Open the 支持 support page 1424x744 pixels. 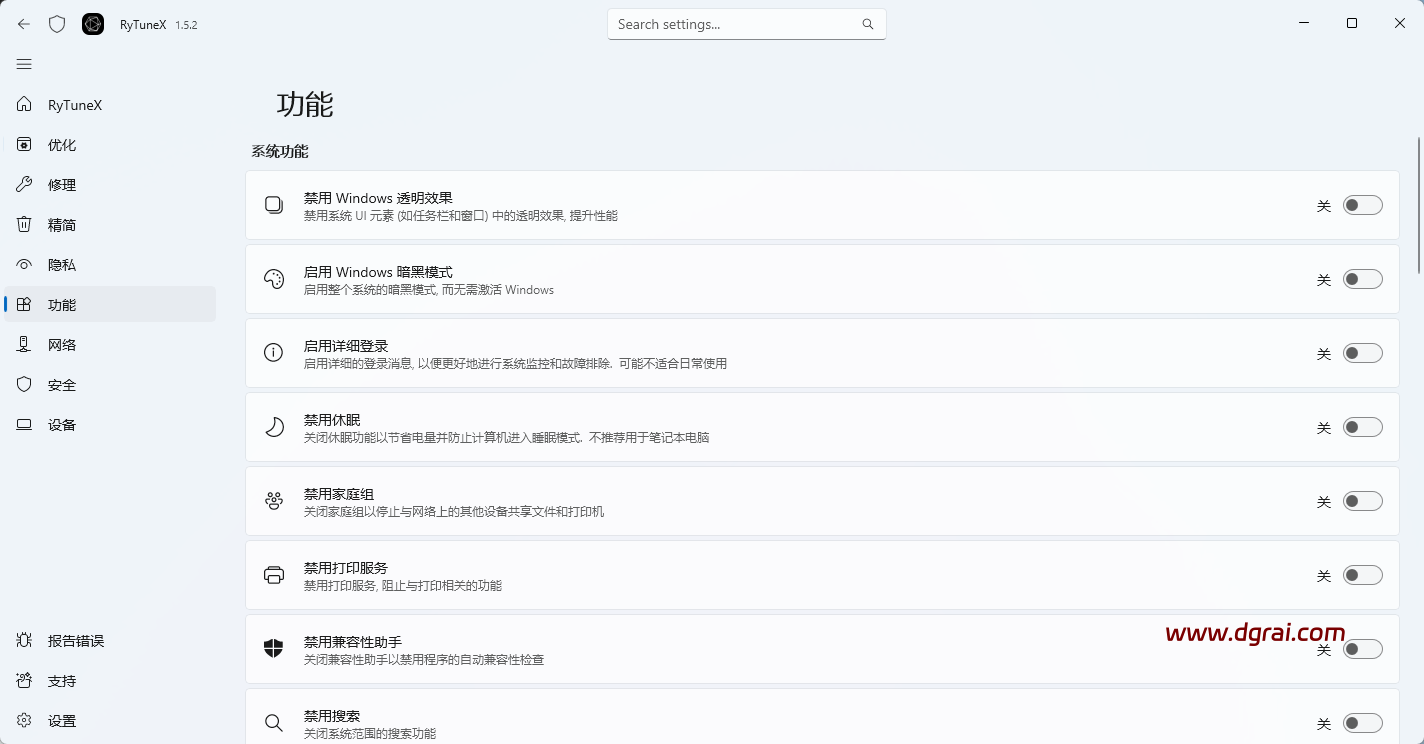[x=60, y=680]
